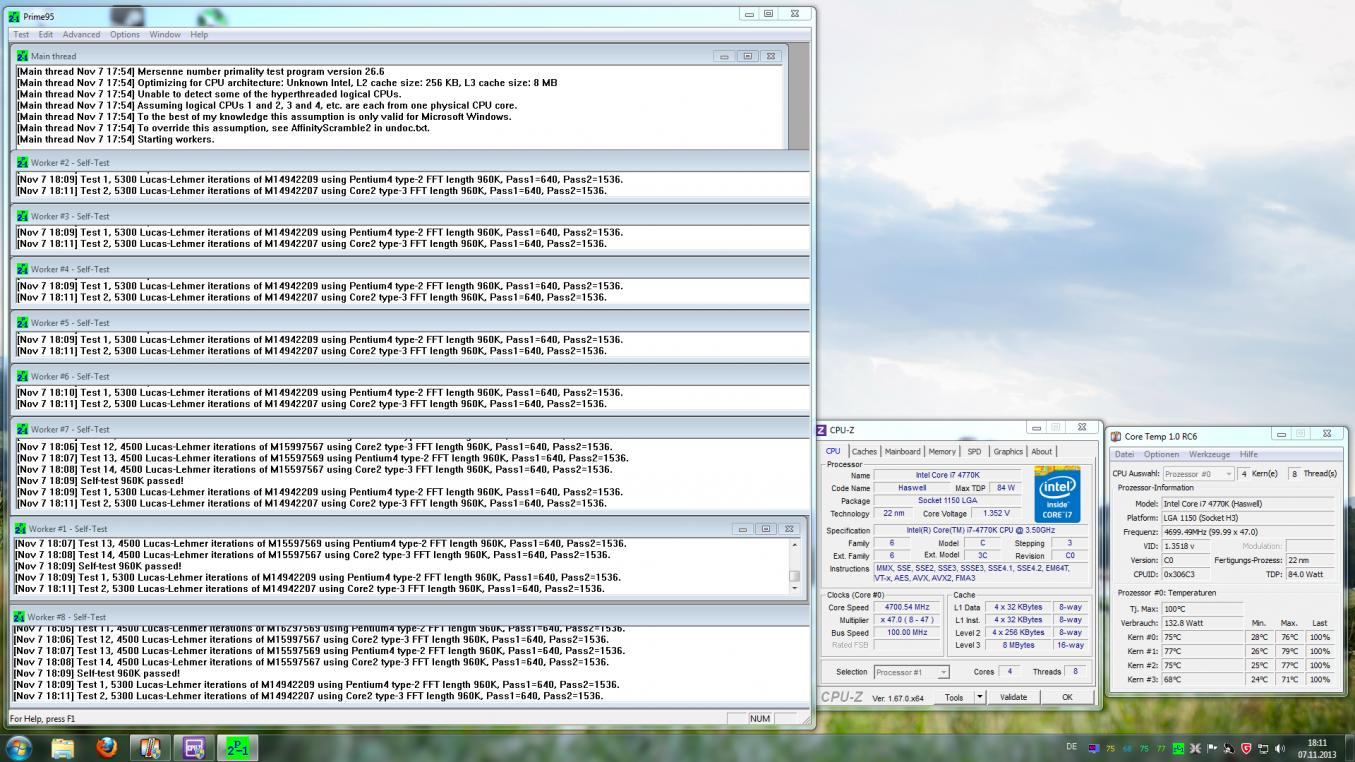Click the CPU-Z title bar icon
This screenshot has height=762, width=1355.
click(x=822, y=430)
